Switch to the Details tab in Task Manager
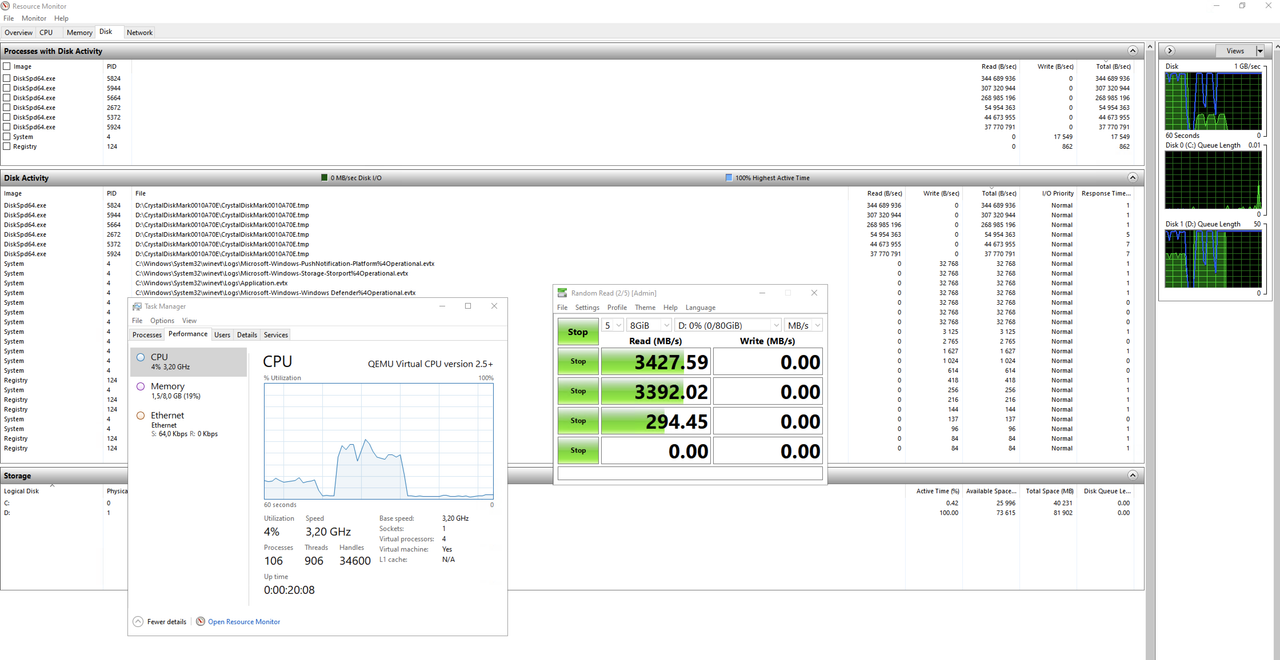The image size is (1280, 660). click(x=247, y=335)
